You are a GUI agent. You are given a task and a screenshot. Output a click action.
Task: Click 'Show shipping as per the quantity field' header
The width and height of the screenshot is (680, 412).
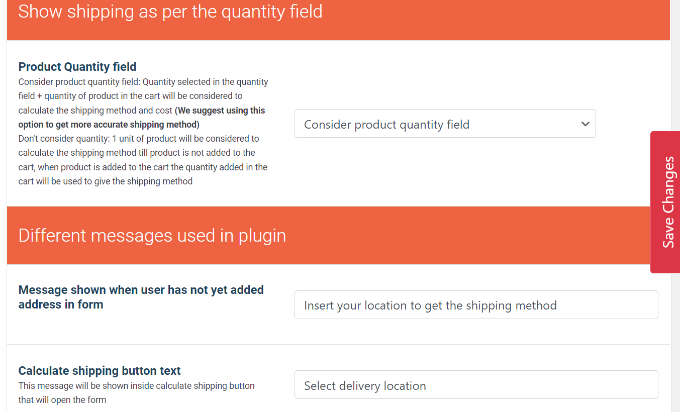pyautogui.click(x=171, y=13)
